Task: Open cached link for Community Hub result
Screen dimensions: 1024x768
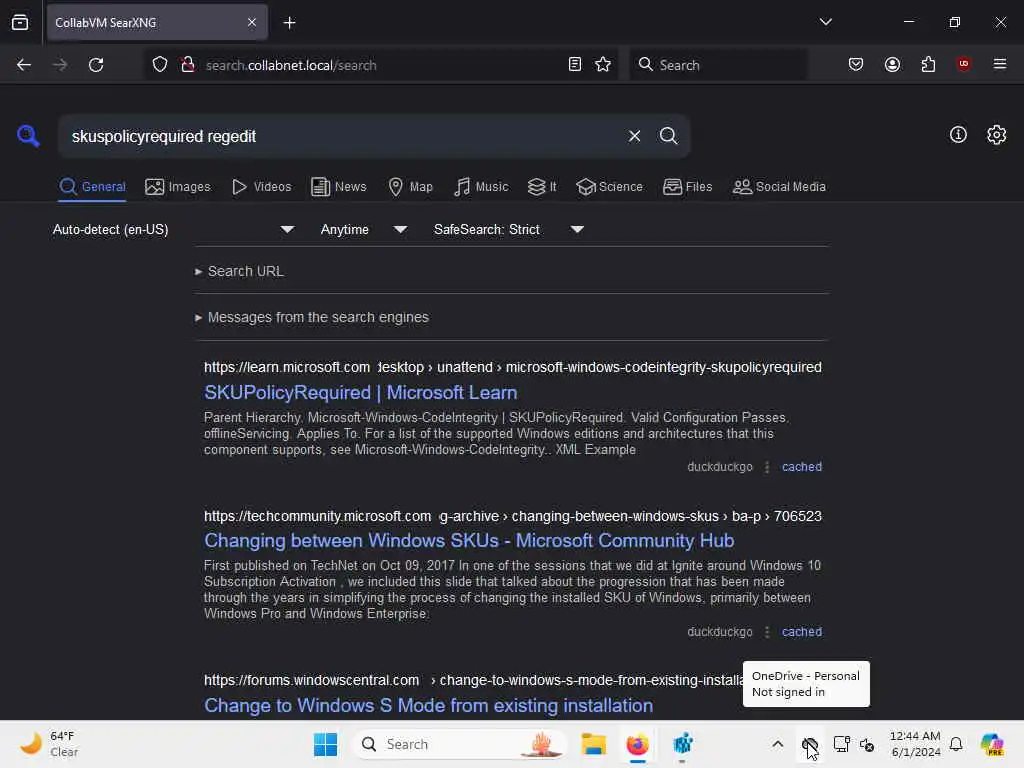Action: pos(801,632)
